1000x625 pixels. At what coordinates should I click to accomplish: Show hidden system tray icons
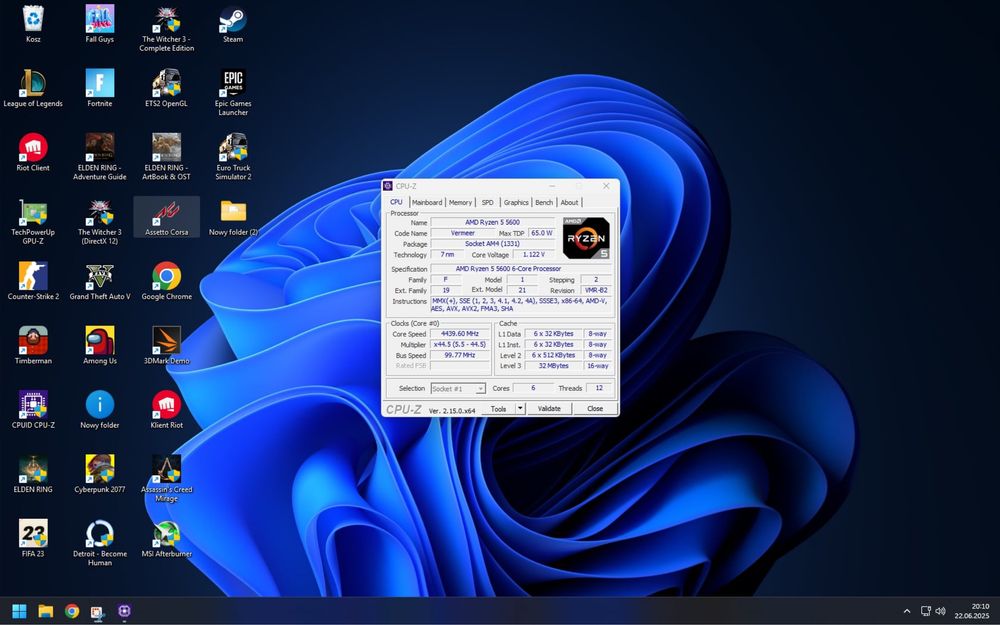tap(906, 611)
